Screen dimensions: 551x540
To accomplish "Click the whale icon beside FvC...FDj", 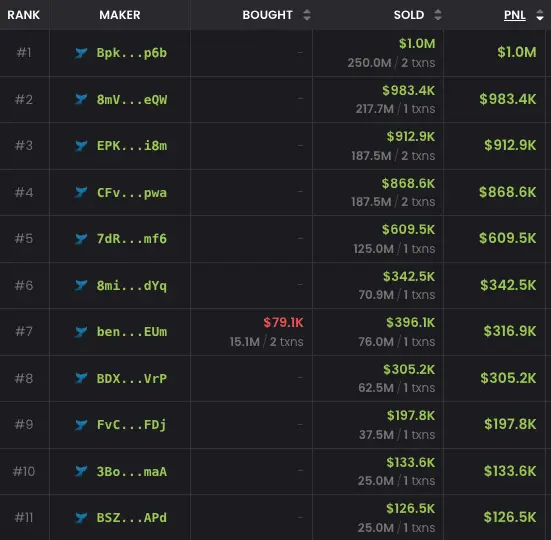I will (x=81, y=425).
